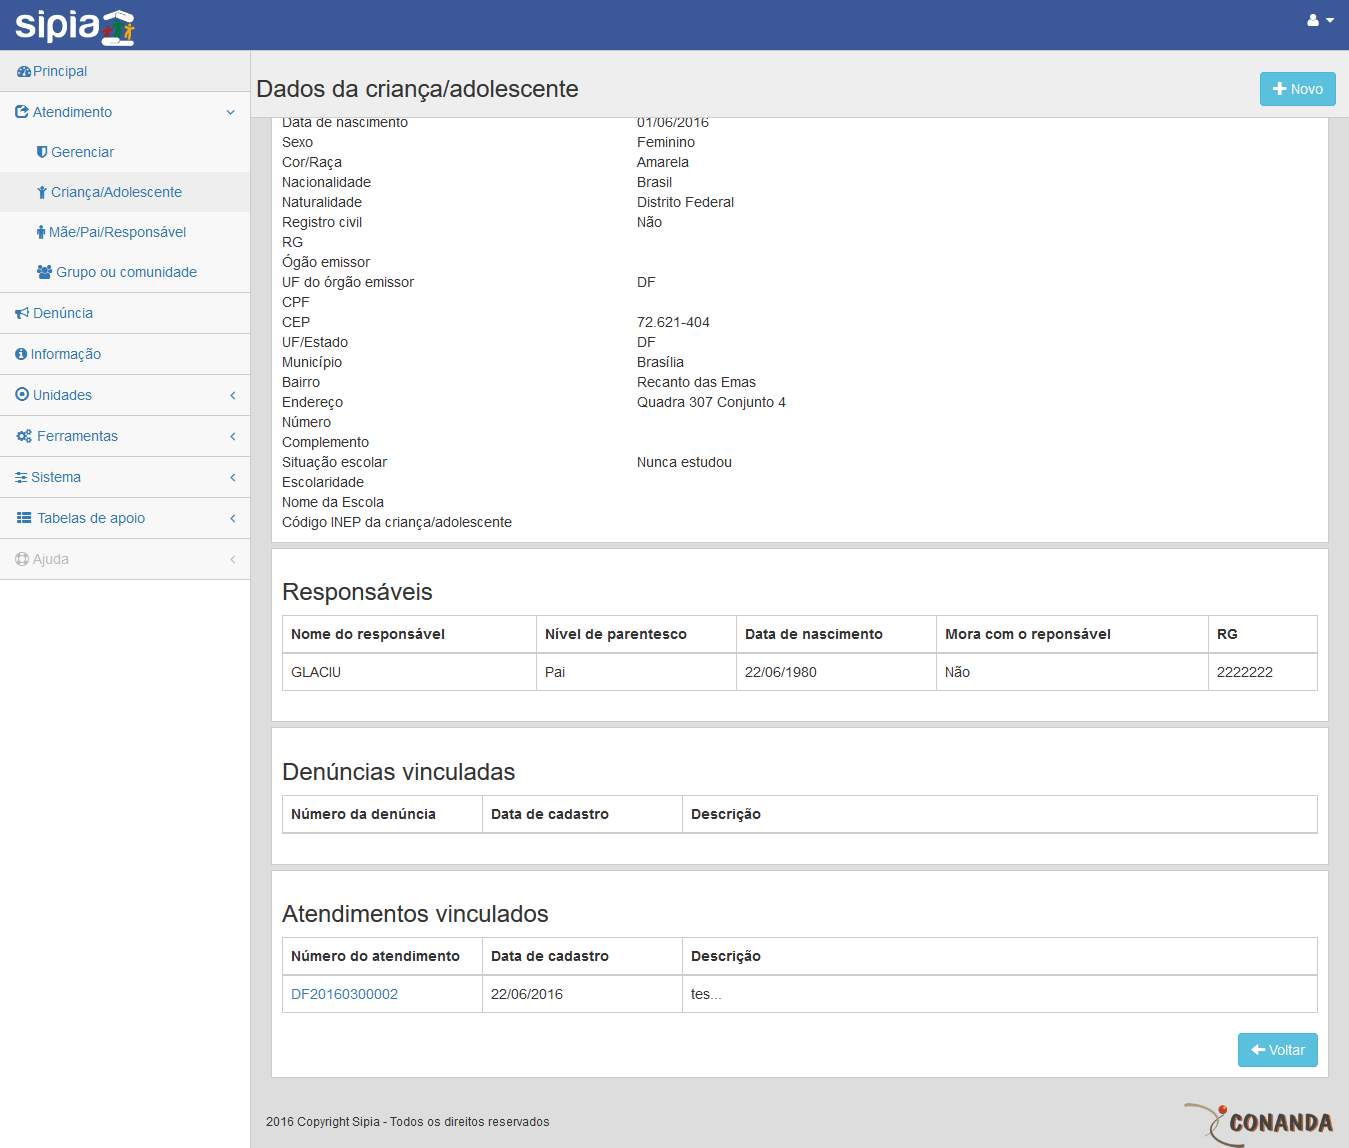Click the Pai parentesco cell
The height and width of the screenshot is (1148, 1349).
pos(636,672)
